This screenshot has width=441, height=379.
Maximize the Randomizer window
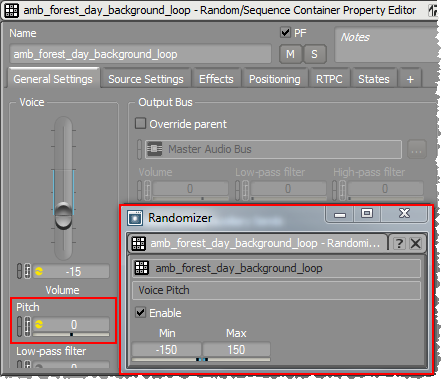(x=367, y=214)
